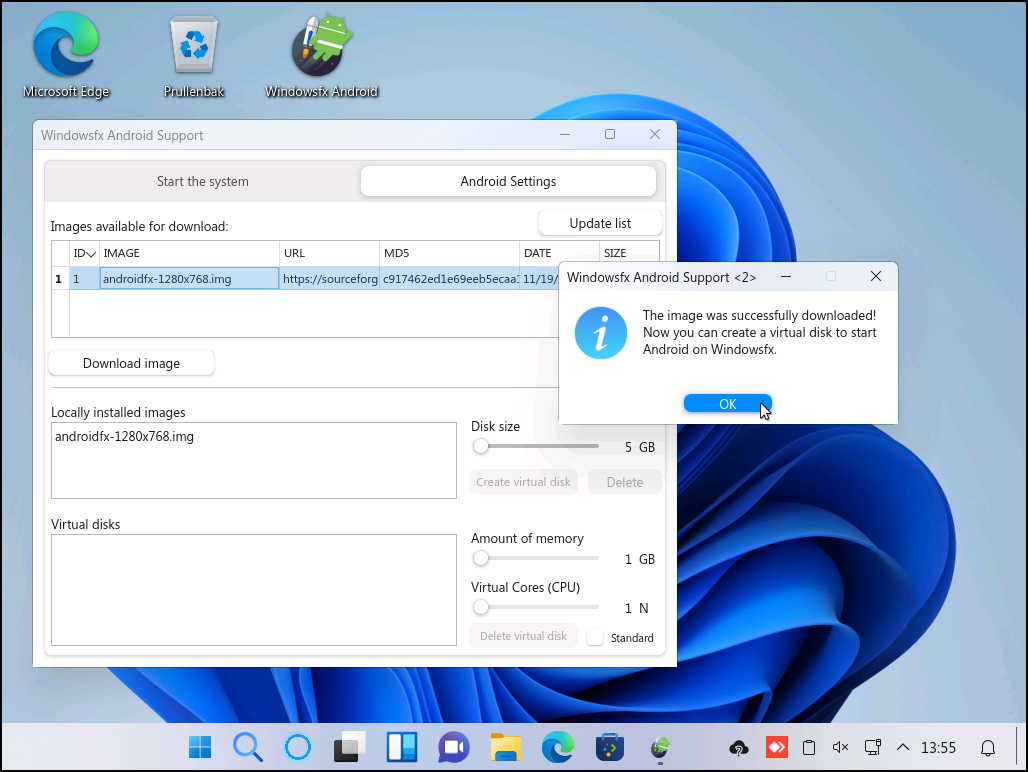1028x772 pixels.
Task: Switch to the Android Settings tab
Action: point(508,182)
